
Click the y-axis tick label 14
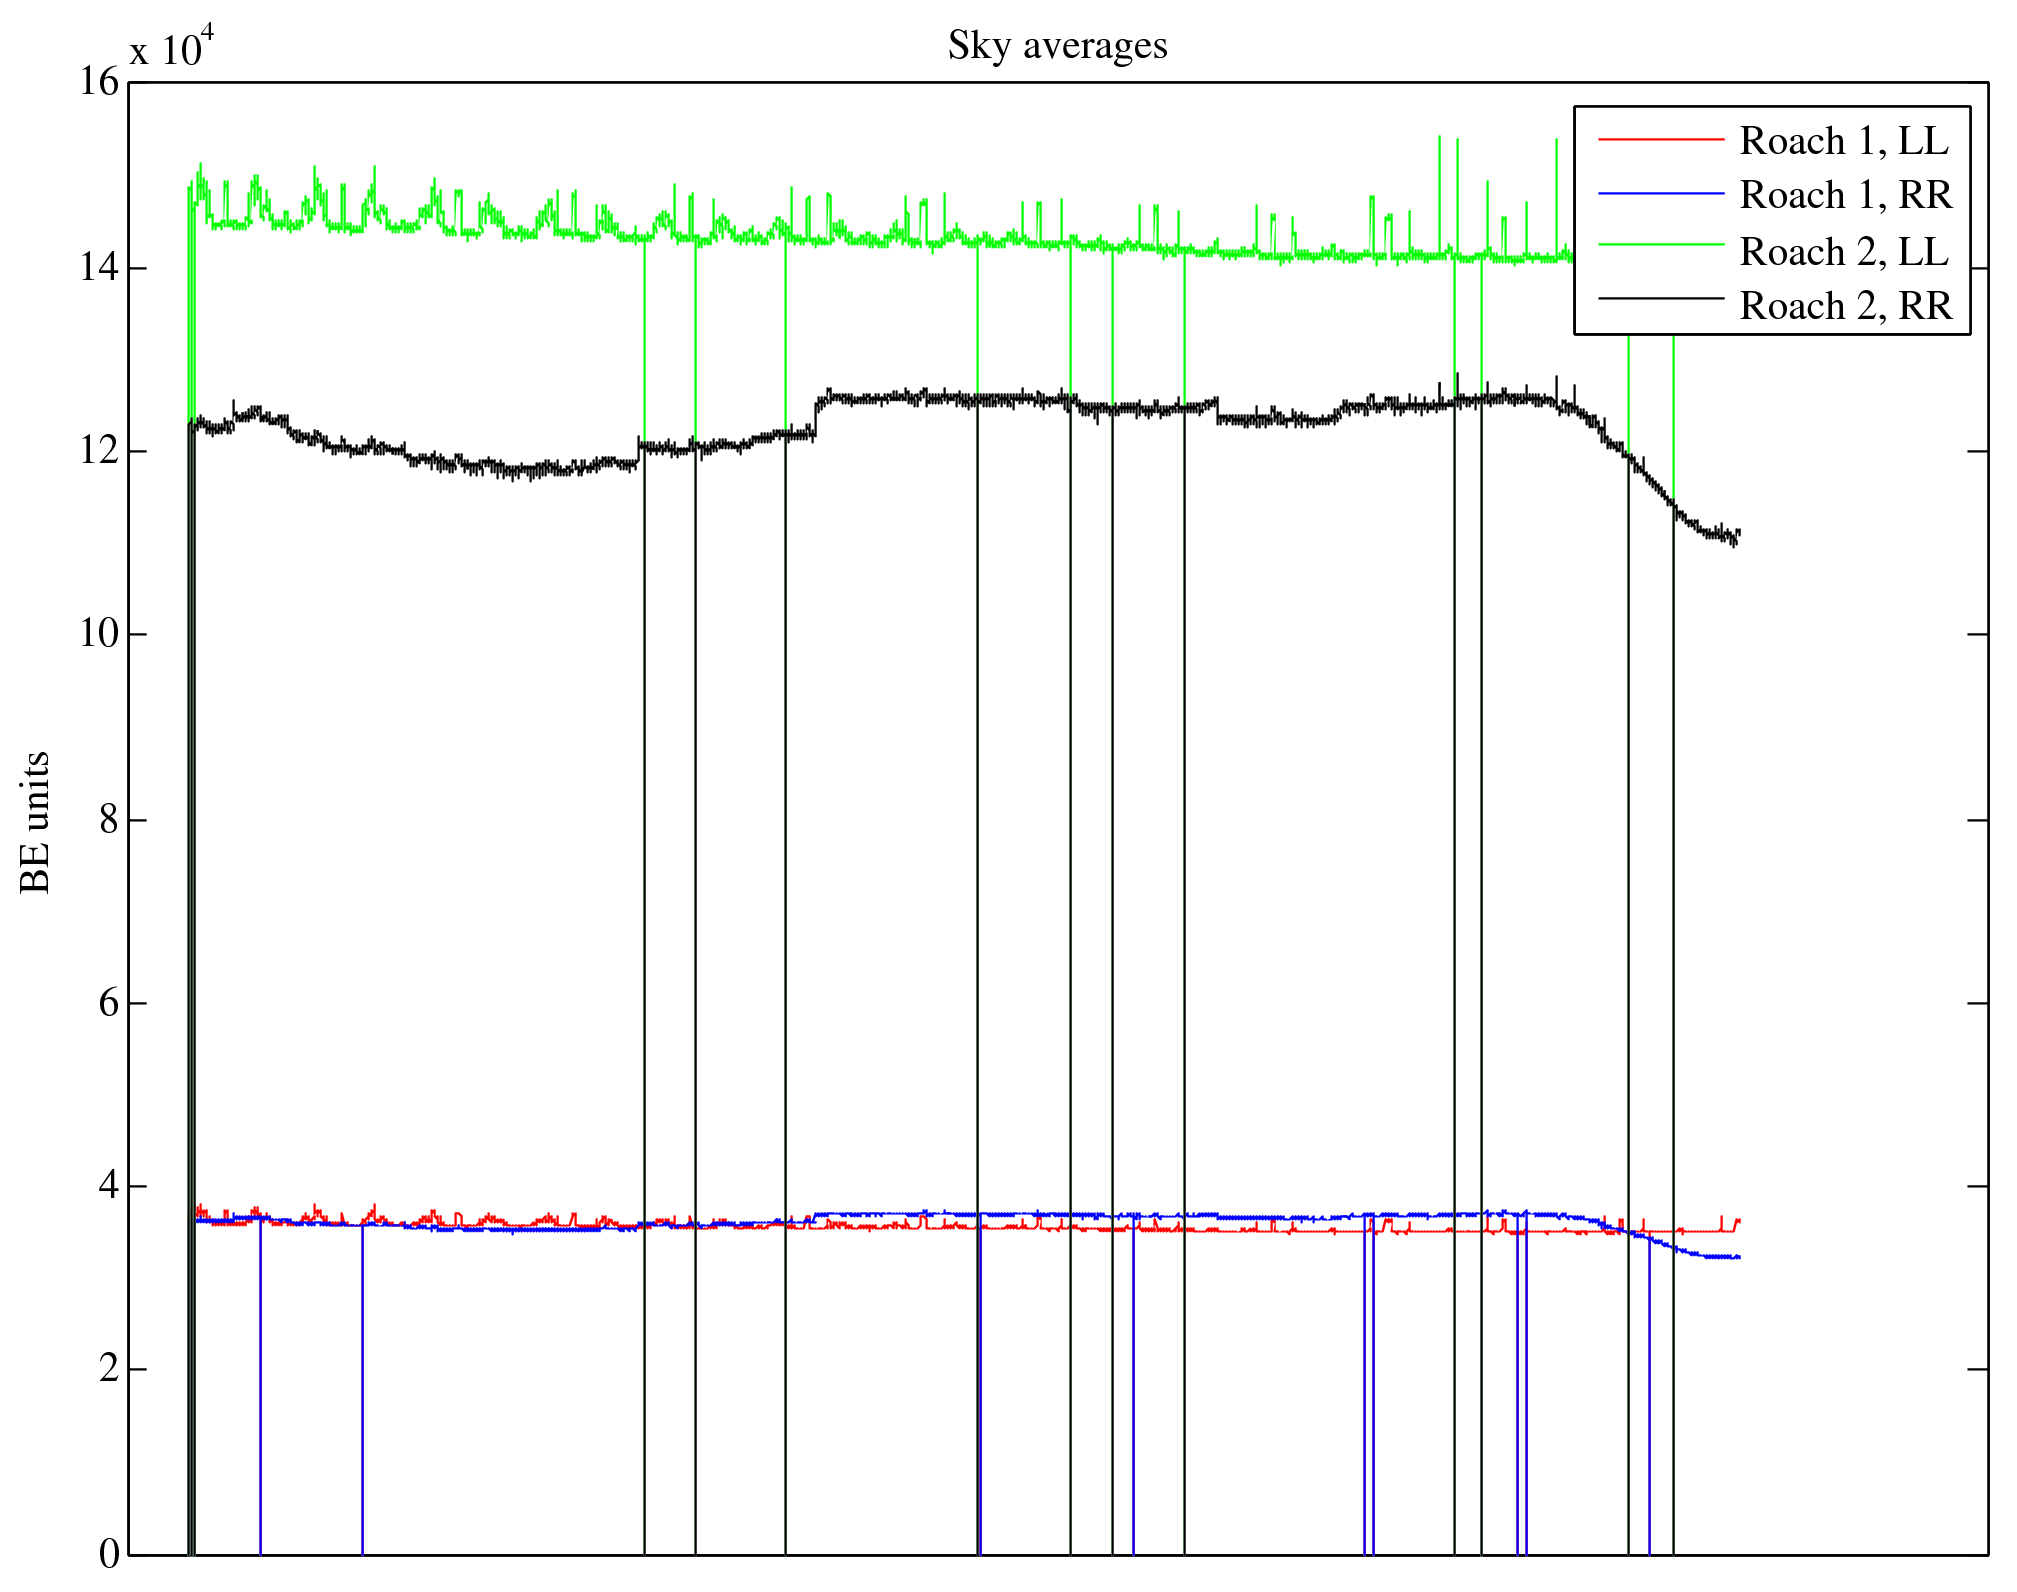tap(99, 267)
